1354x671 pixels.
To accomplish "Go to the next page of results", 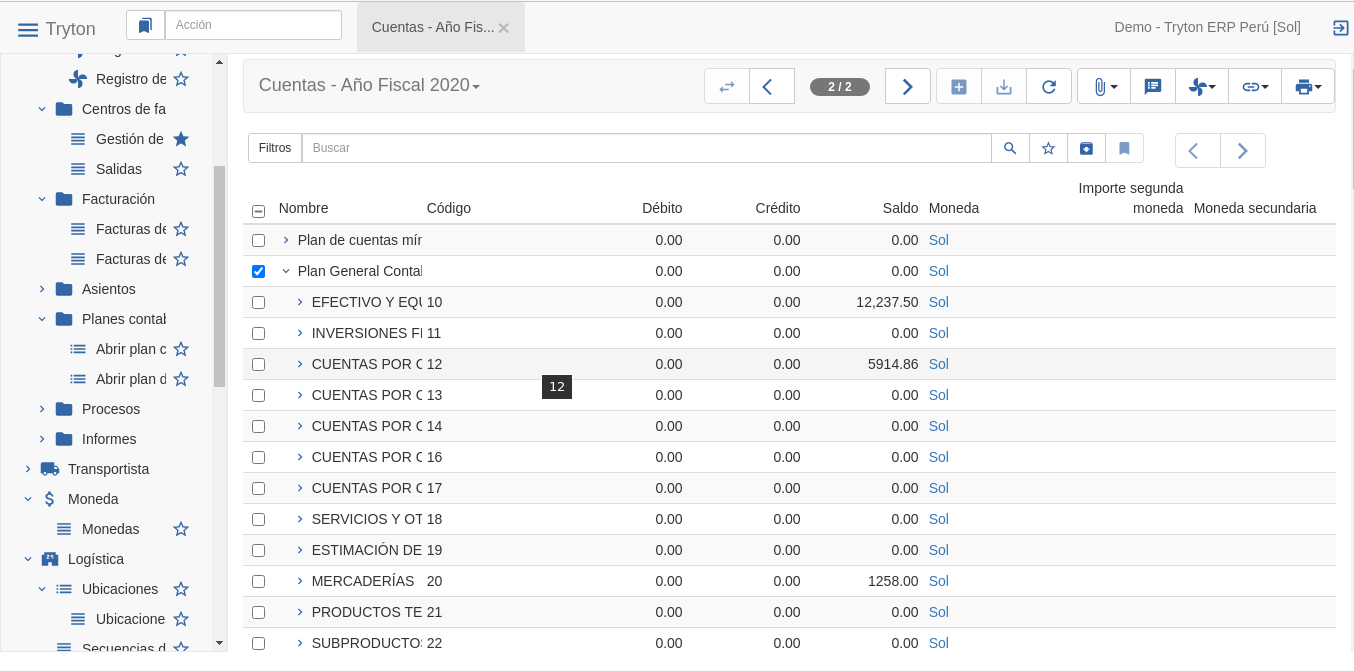I will coord(1243,150).
